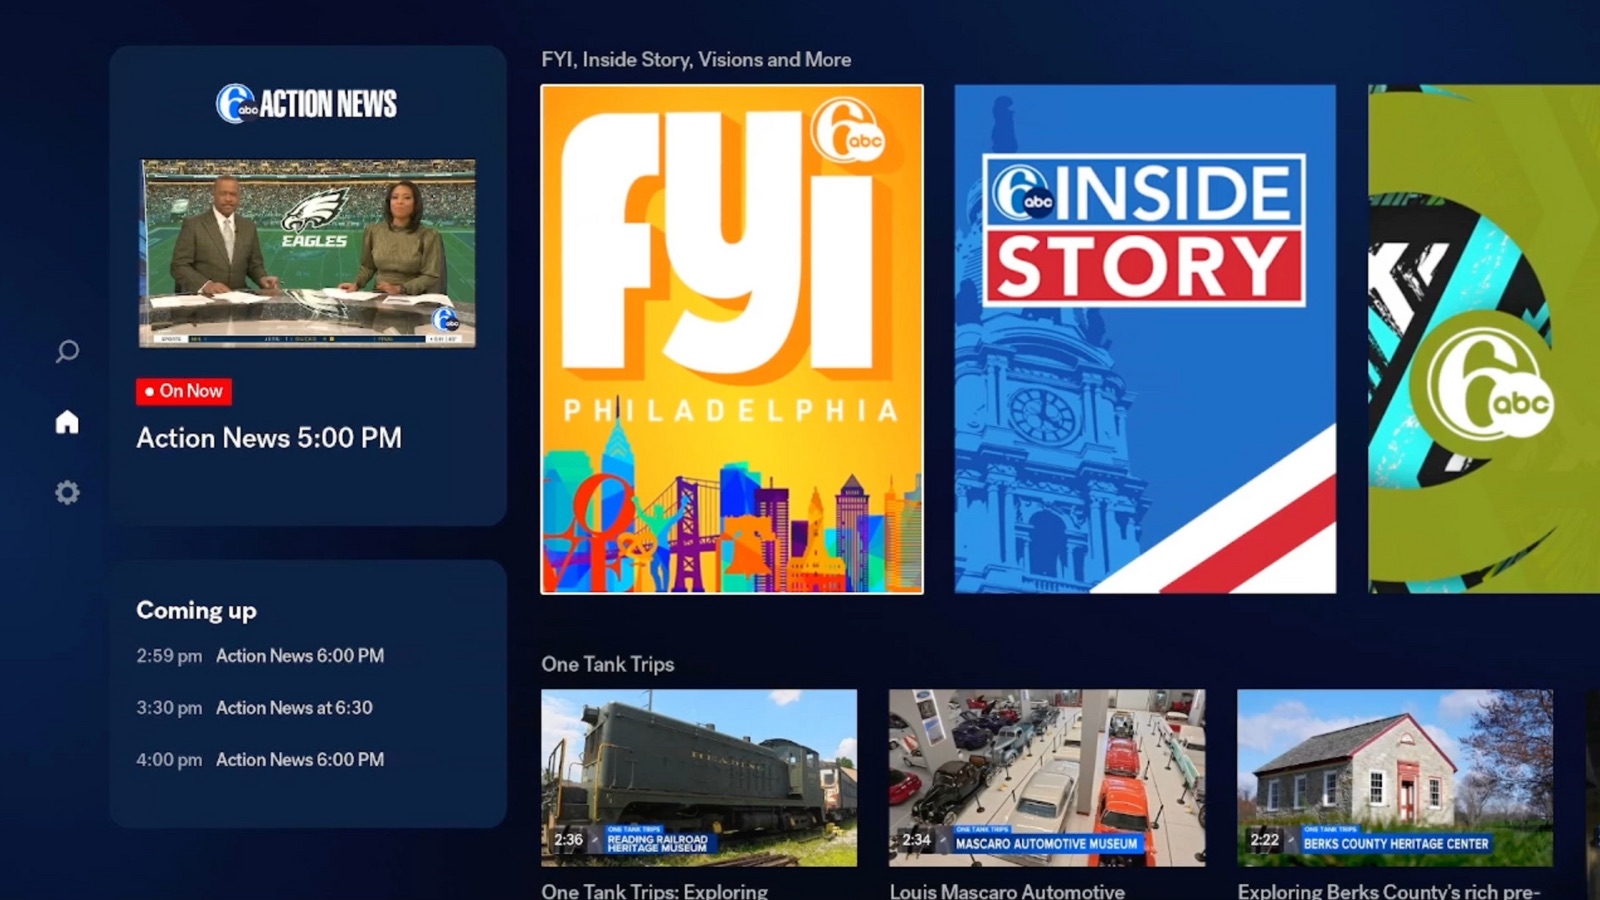The image size is (1600, 900).
Task: Open 'One Tank Trips: Exploring' video title
Action: (x=655, y=890)
